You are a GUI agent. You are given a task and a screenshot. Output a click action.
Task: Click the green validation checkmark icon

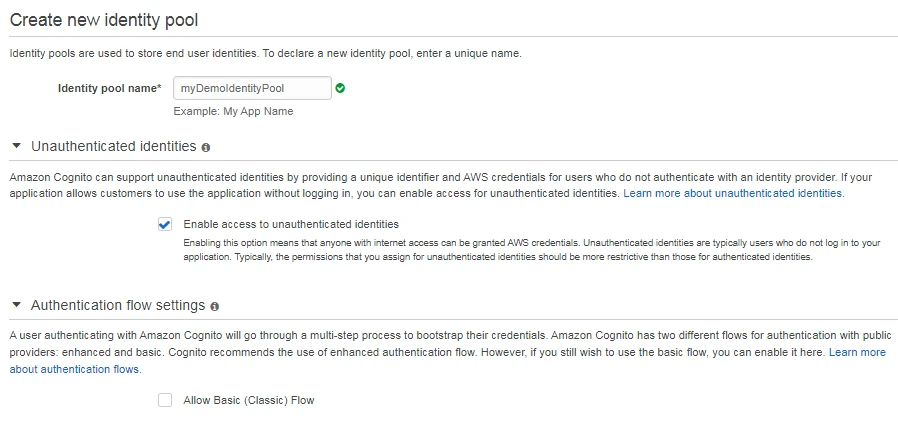pyautogui.click(x=340, y=88)
